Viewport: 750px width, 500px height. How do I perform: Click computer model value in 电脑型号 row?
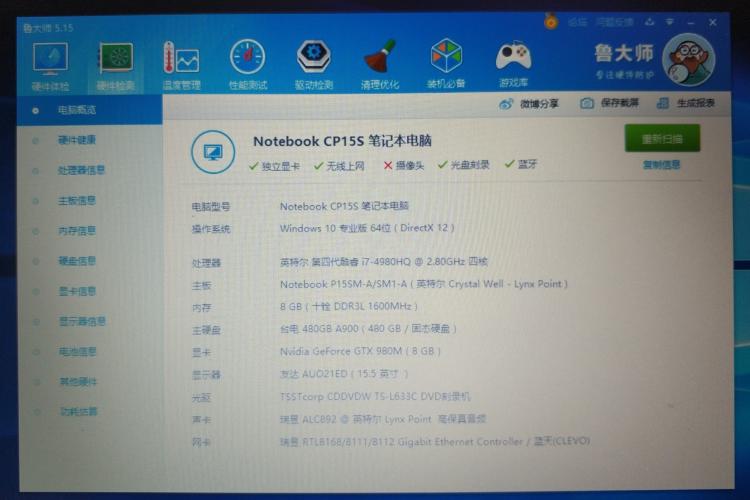click(344, 206)
